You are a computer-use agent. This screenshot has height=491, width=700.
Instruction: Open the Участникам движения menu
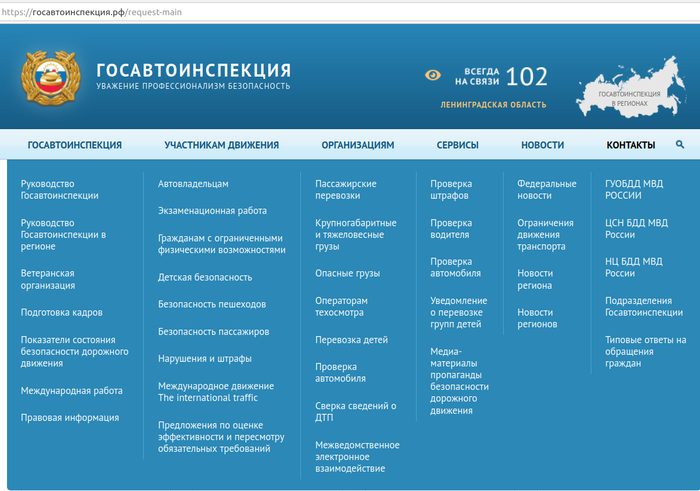pyautogui.click(x=221, y=145)
